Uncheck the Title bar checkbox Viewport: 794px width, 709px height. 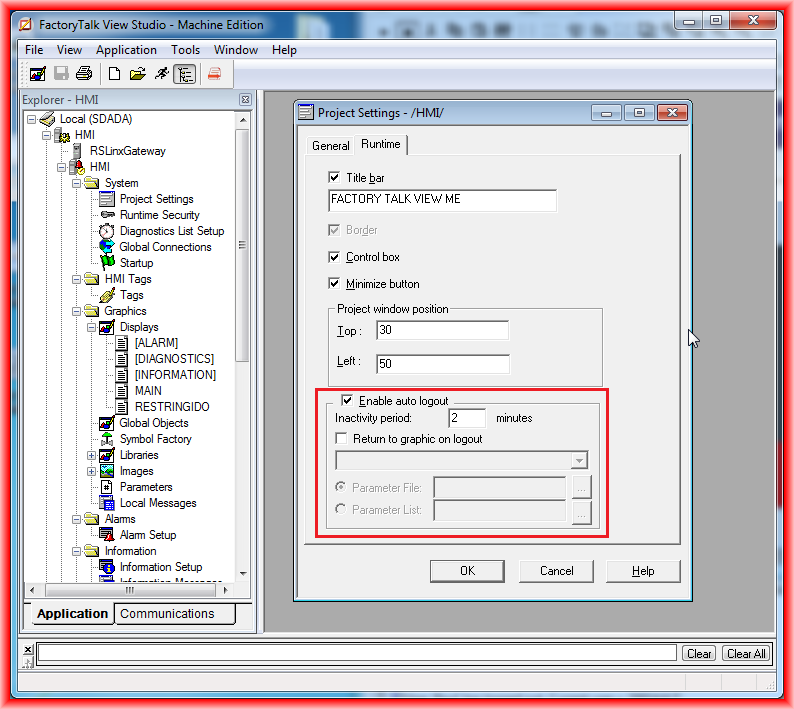click(x=335, y=177)
